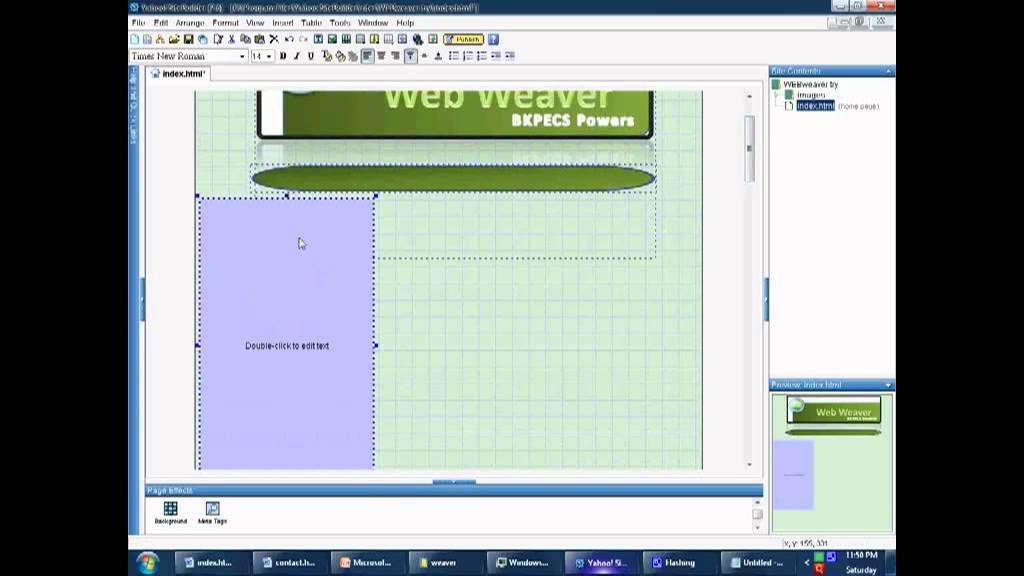Image resolution: width=1024 pixels, height=576 pixels.
Task: Click the canvas vertical scrollbar thumb
Action: pyautogui.click(x=750, y=149)
